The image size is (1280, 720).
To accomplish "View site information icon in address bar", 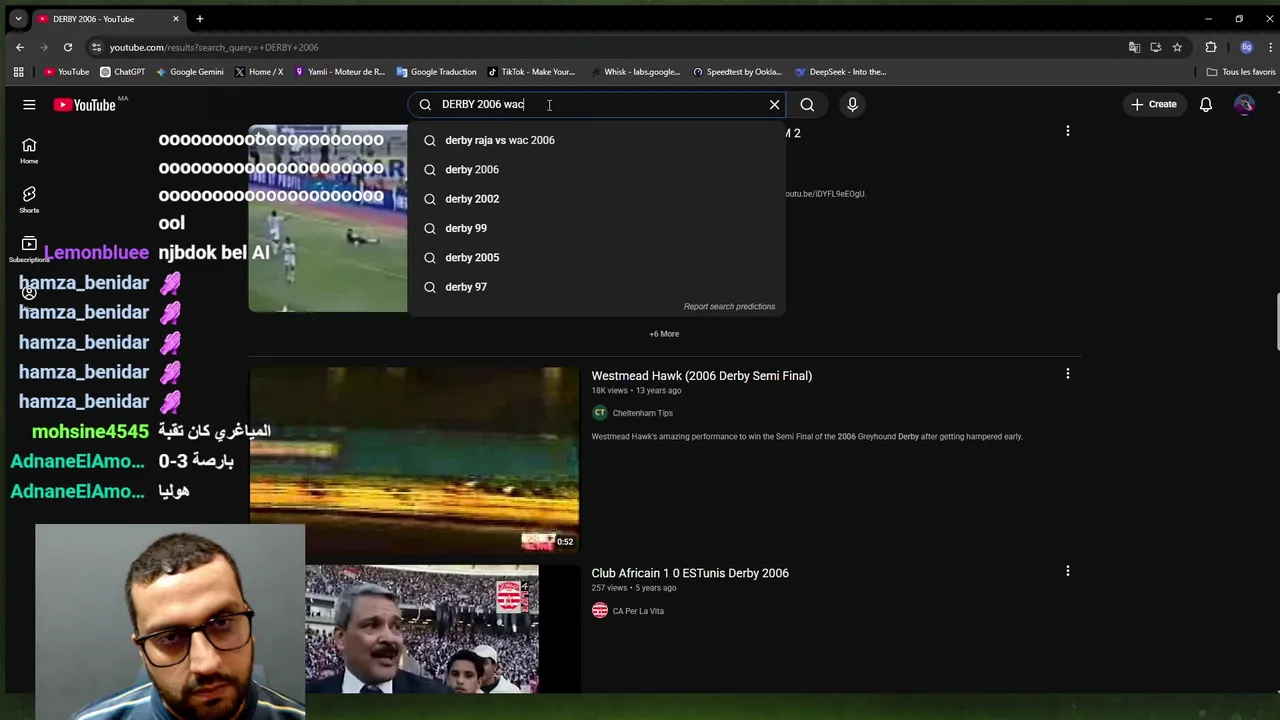I will tap(96, 47).
